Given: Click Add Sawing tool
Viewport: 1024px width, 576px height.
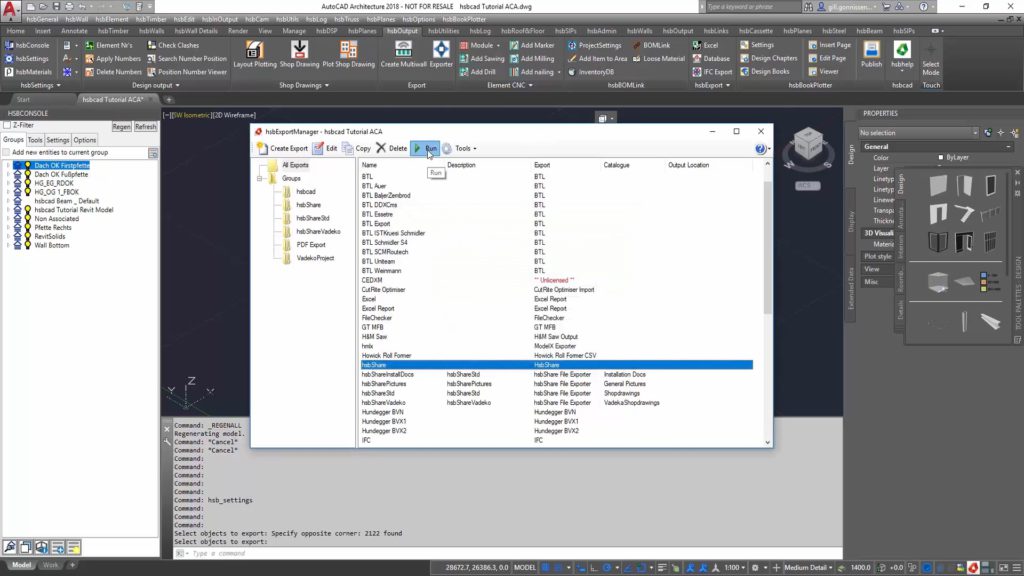Looking at the screenshot, I should (482, 59).
